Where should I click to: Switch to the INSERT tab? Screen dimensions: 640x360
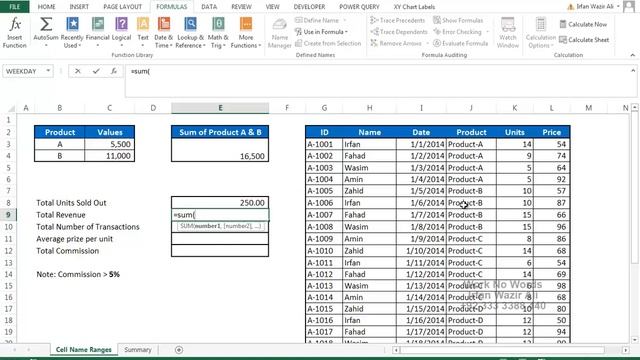(x=79, y=7)
